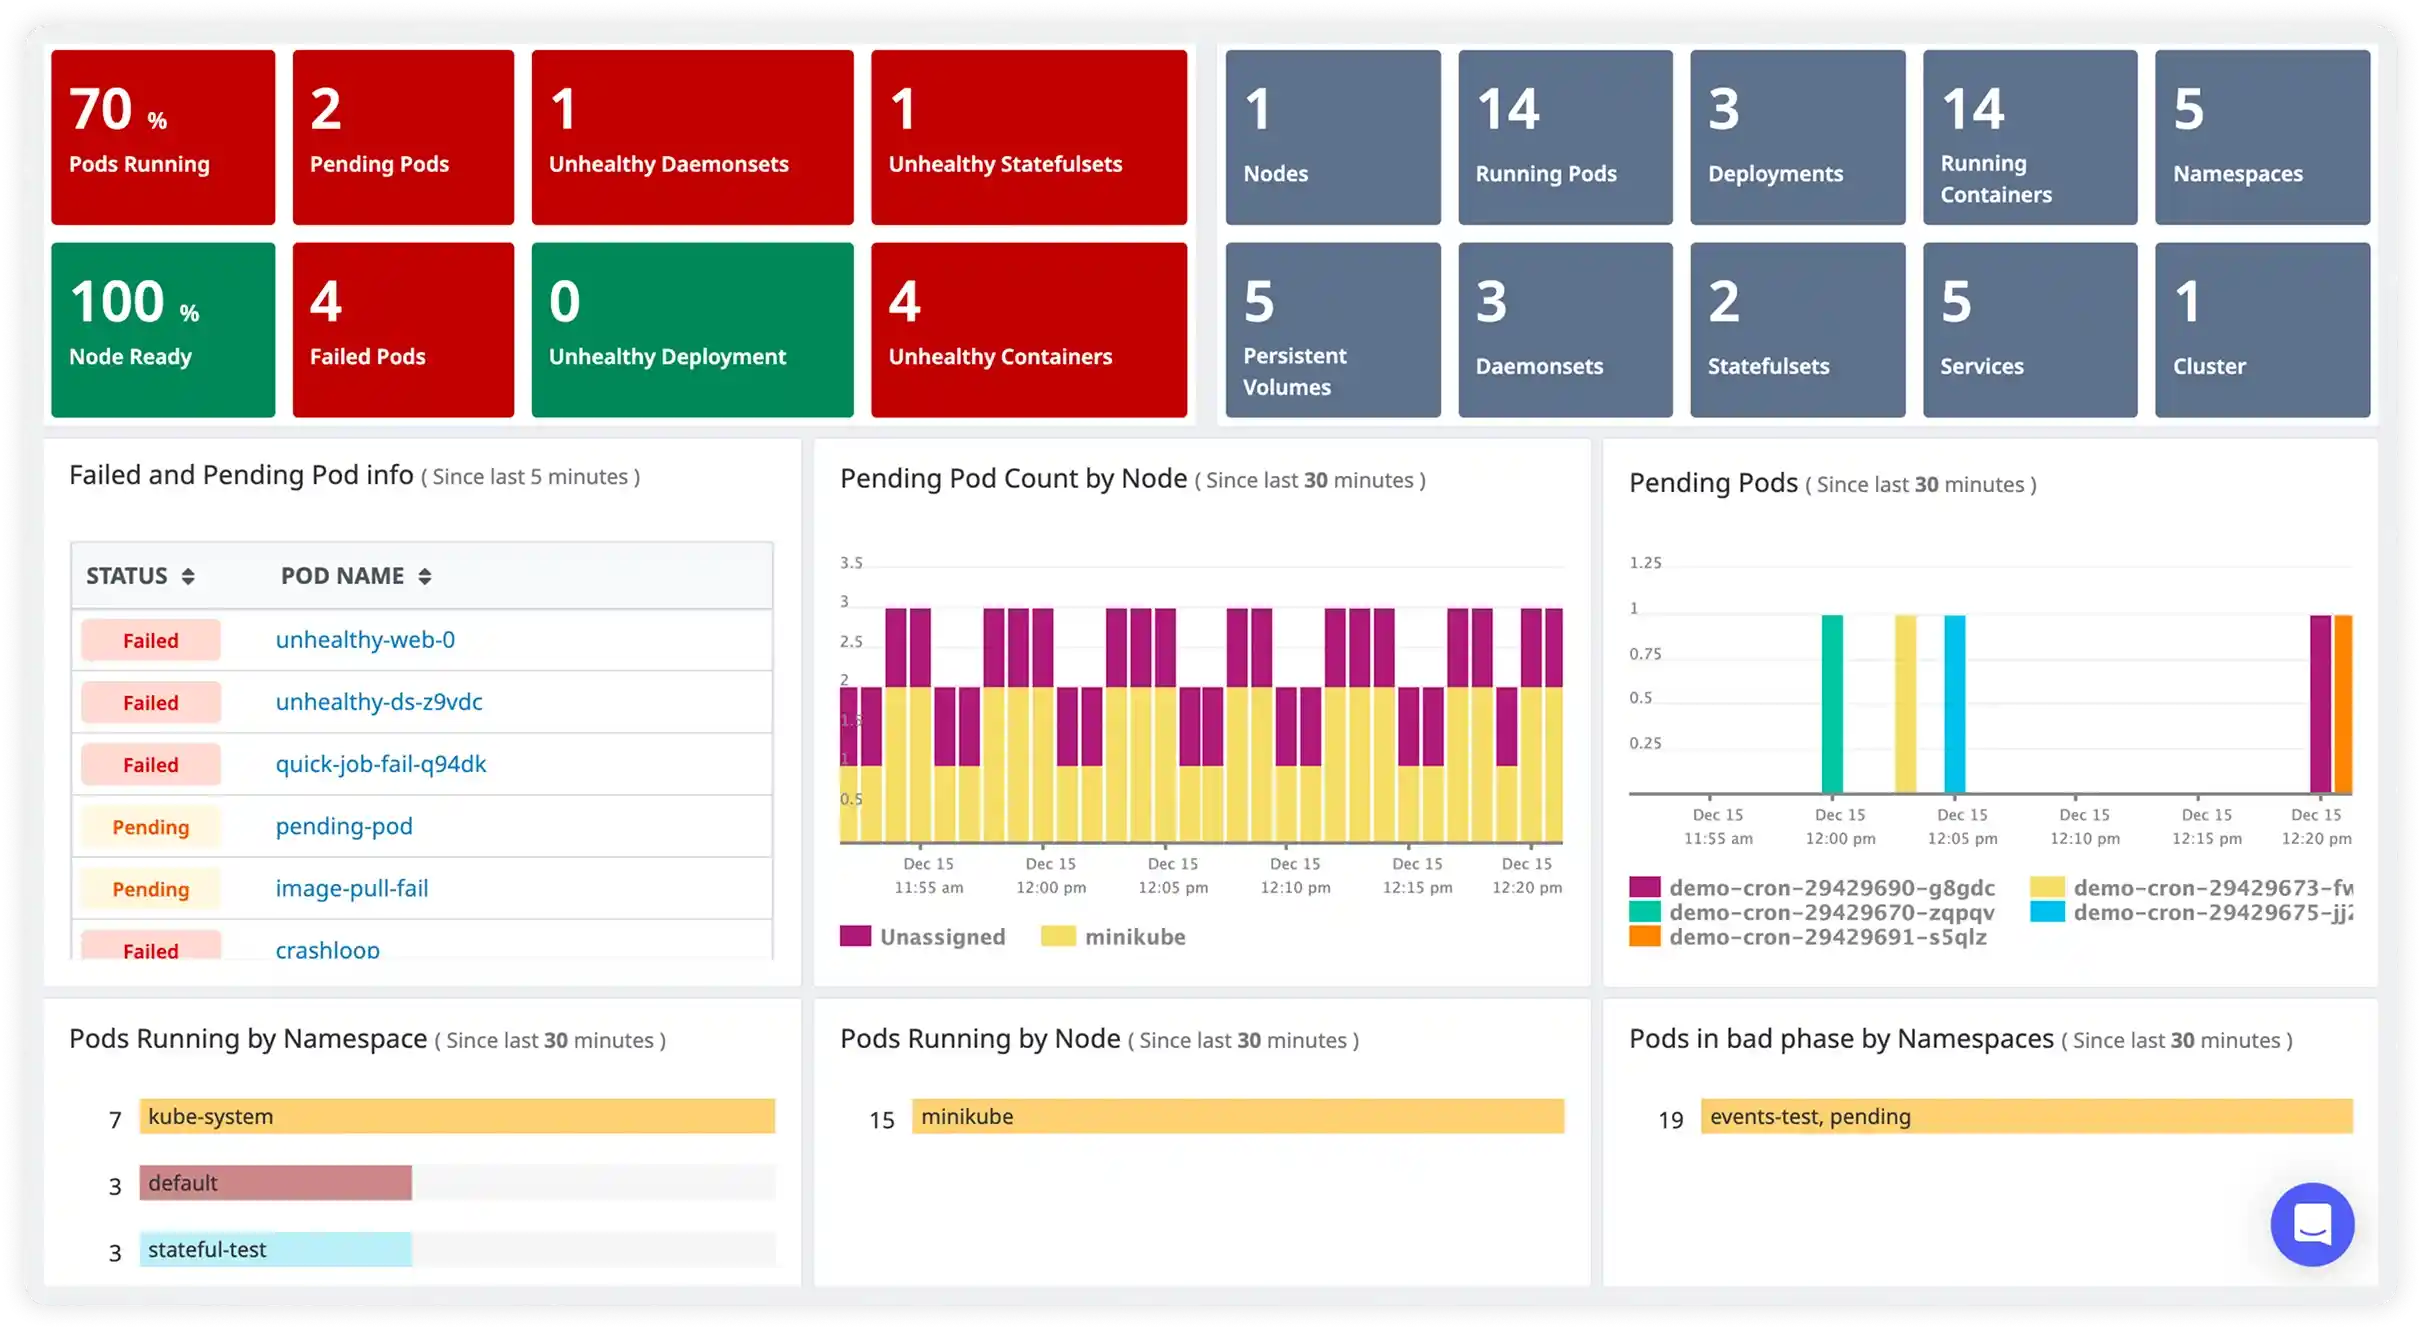Click the kube-system namespace bar

pyautogui.click(x=457, y=1116)
